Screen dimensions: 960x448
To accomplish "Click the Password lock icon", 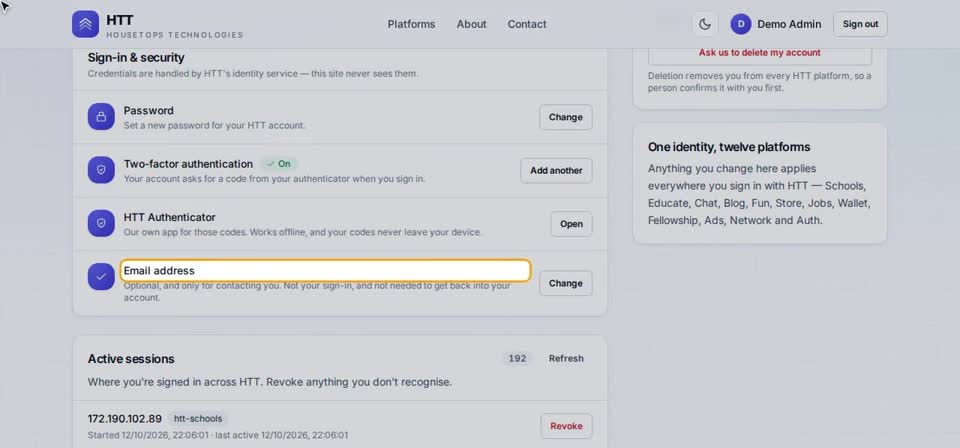I will [101, 116].
